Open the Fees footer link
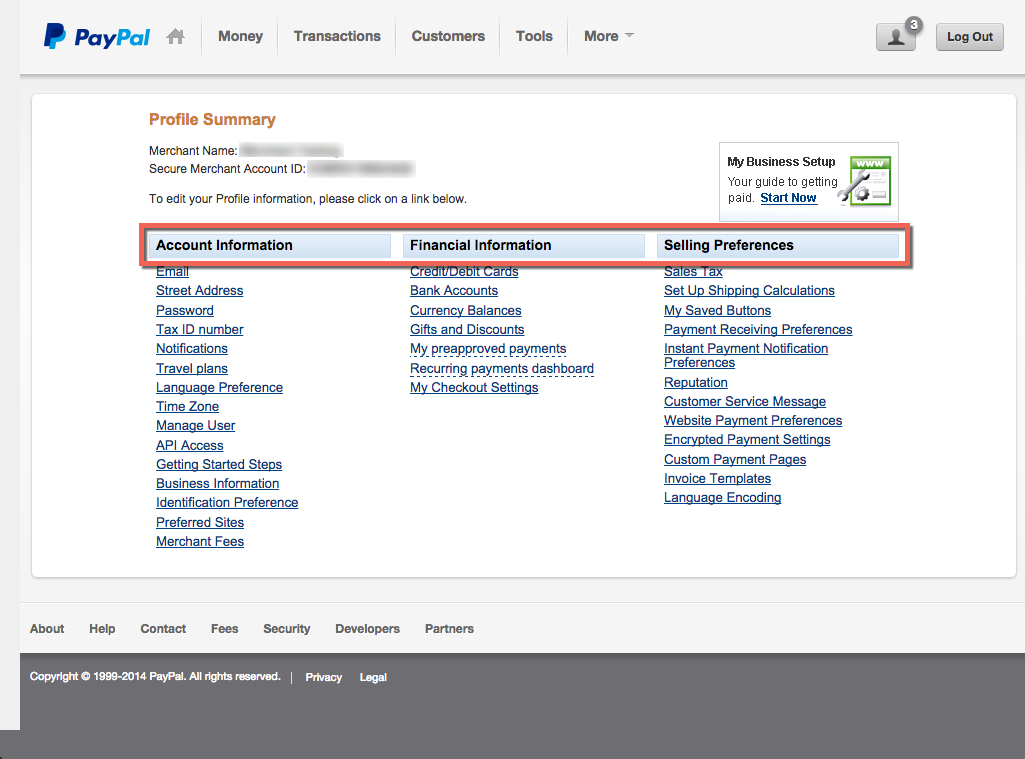Image resolution: width=1025 pixels, height=759 pixels. 224,628
